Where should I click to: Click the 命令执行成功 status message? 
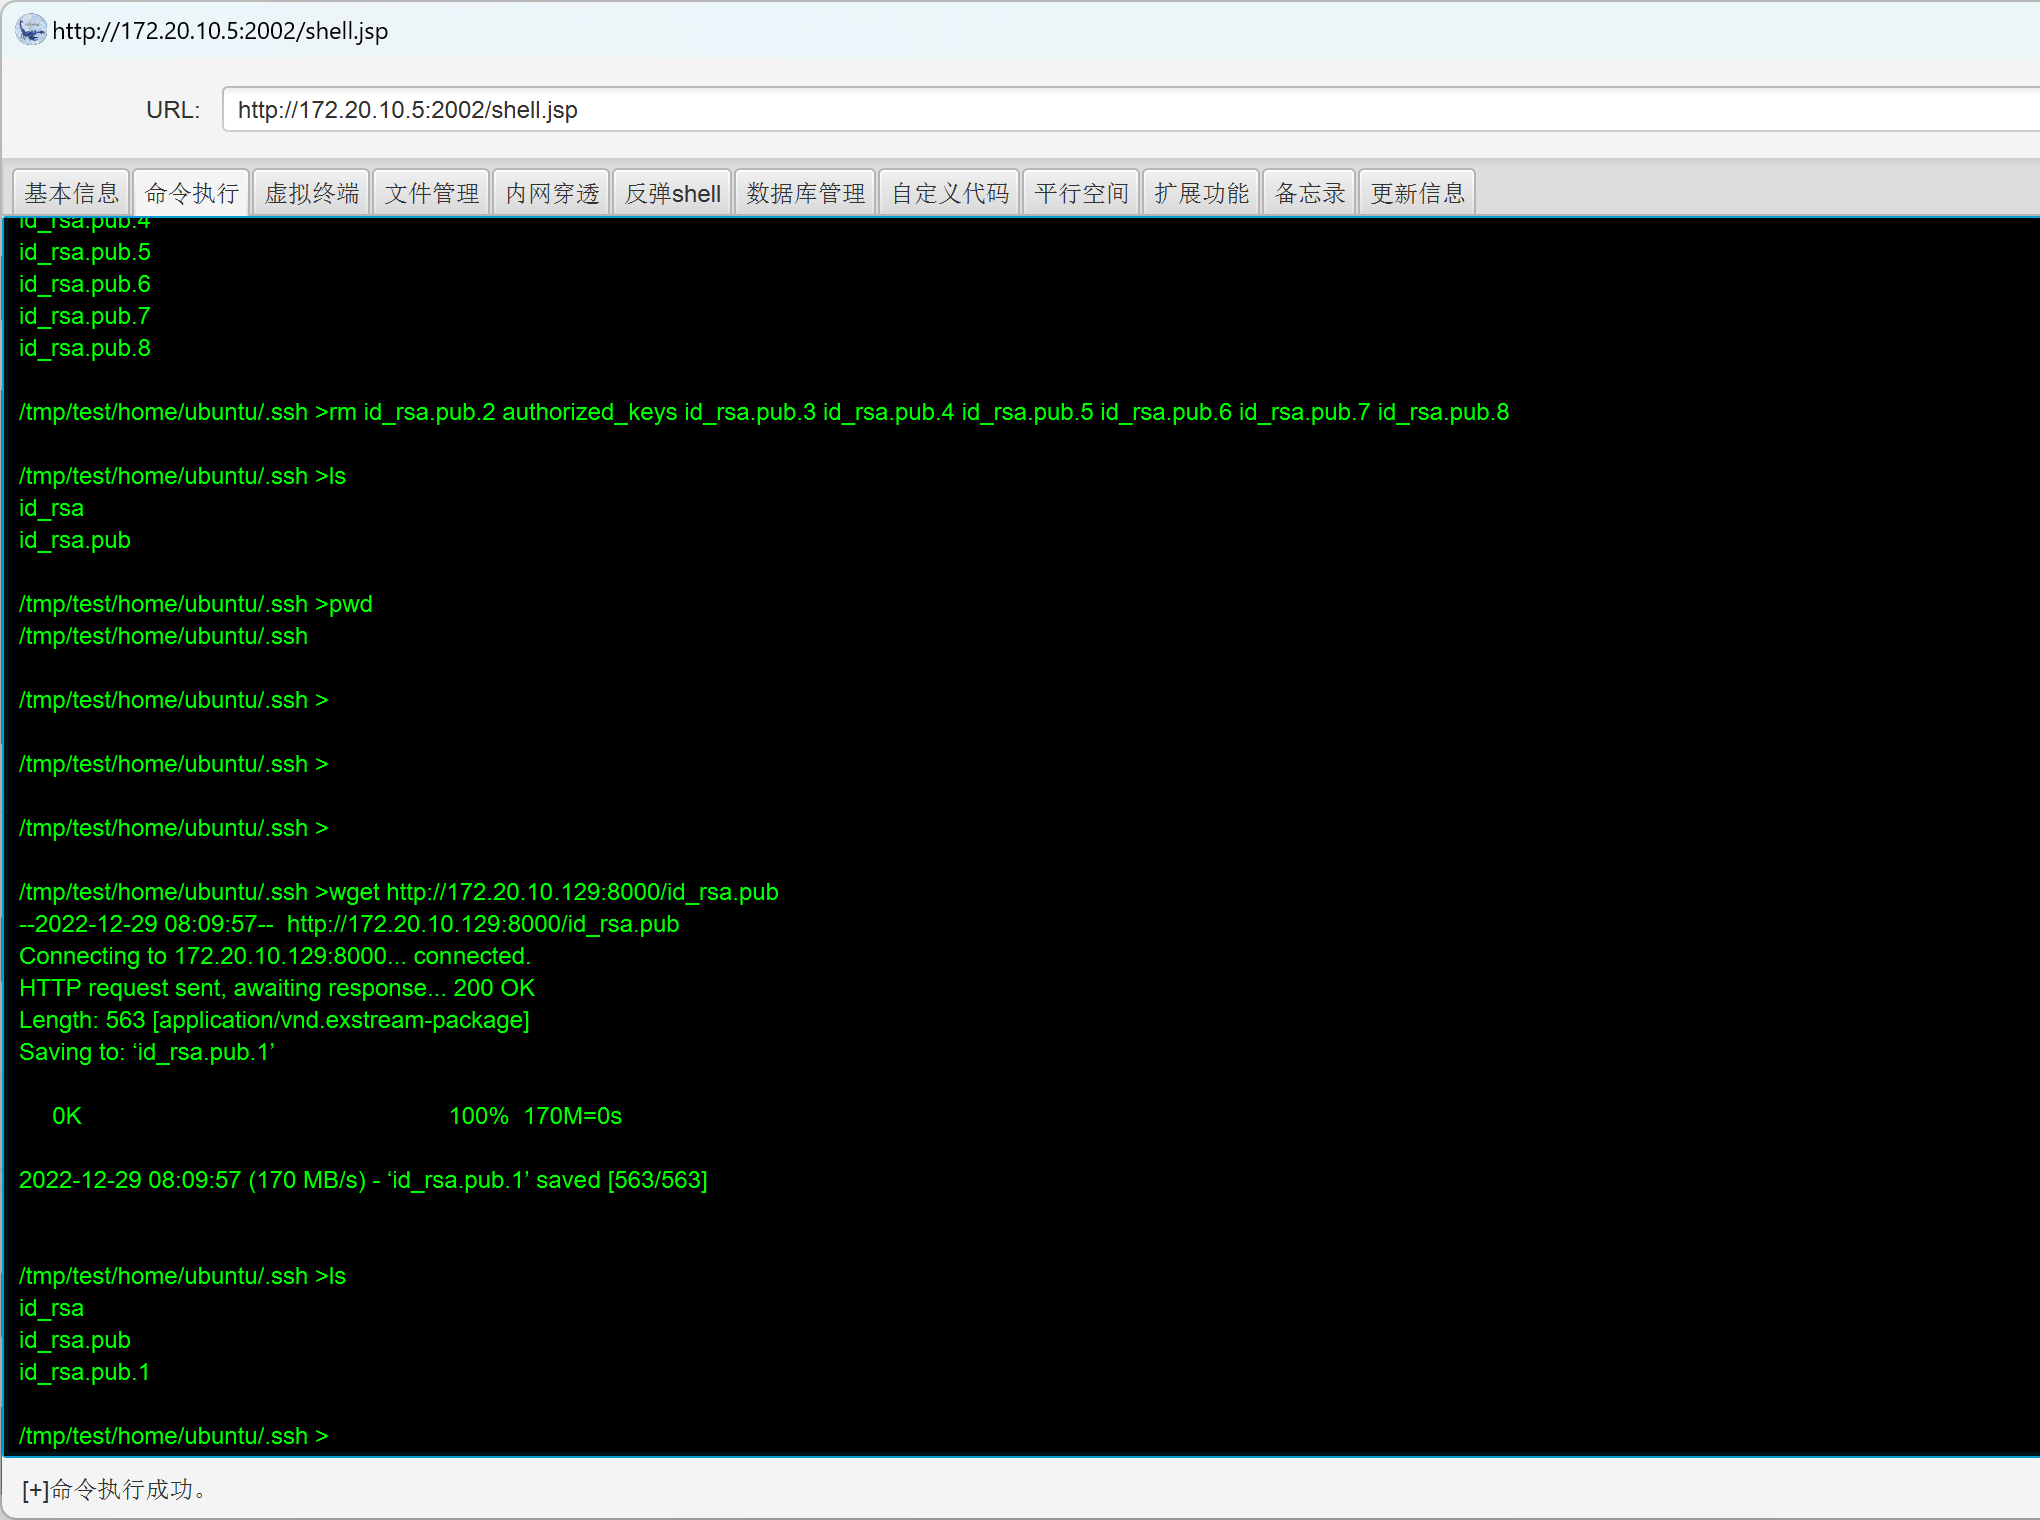coord(115,1490)
